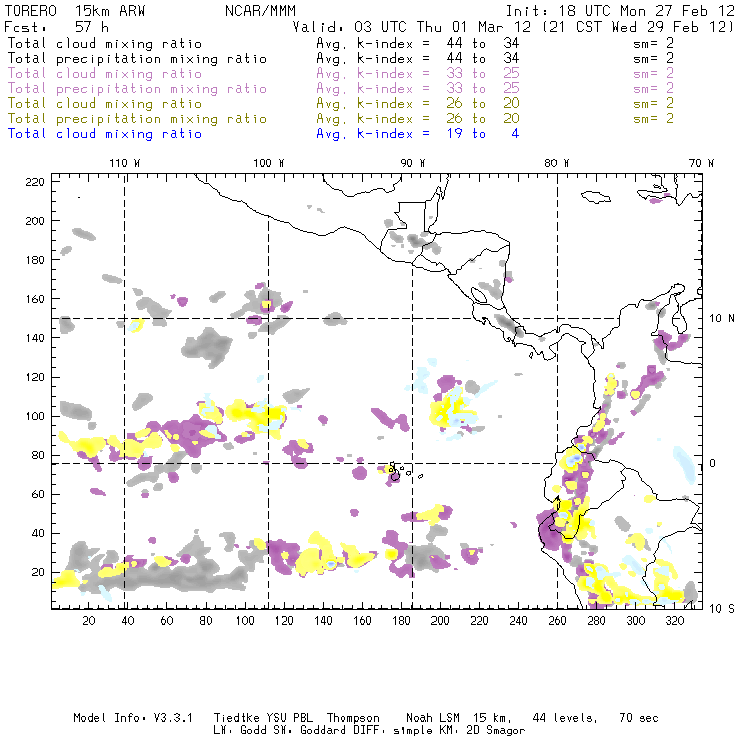Select the "100" tick on the horizontal axis
The image size is (740, 740).
[x=245, y=621]
